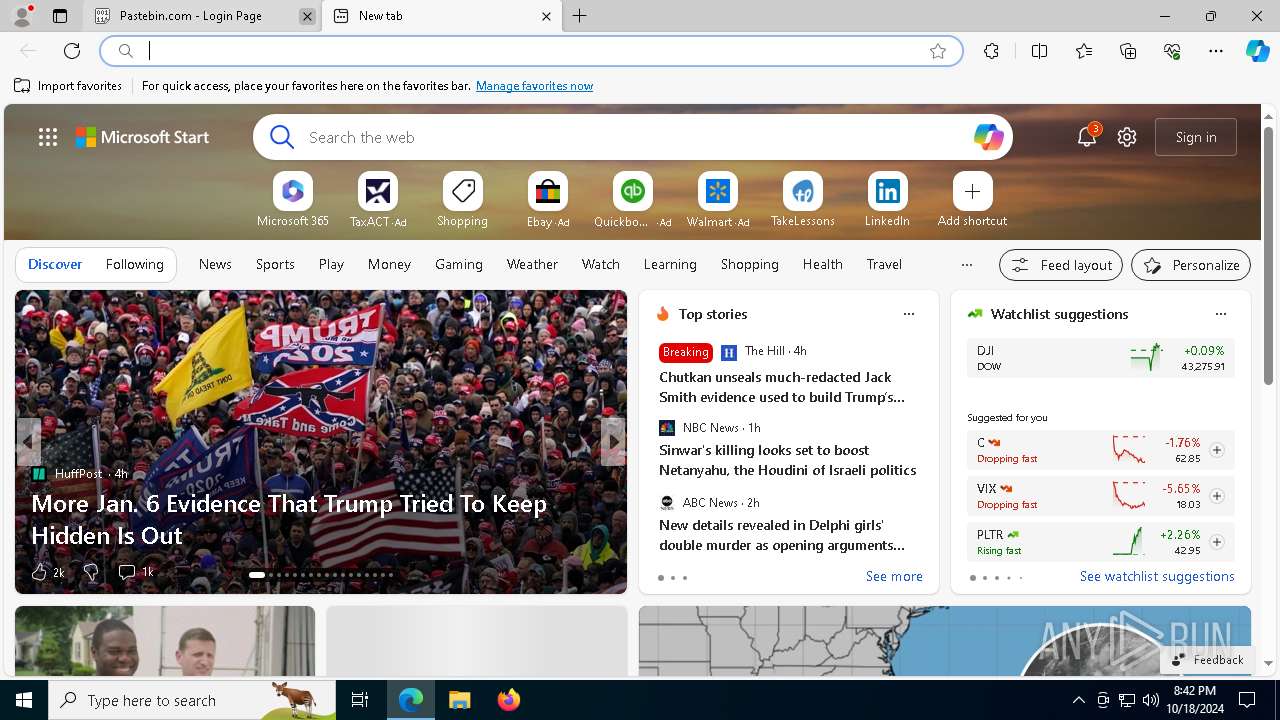Viewport: 1280px width, 720px height.
Task: Add a new shortcut tile
Action: click(972, 200)
